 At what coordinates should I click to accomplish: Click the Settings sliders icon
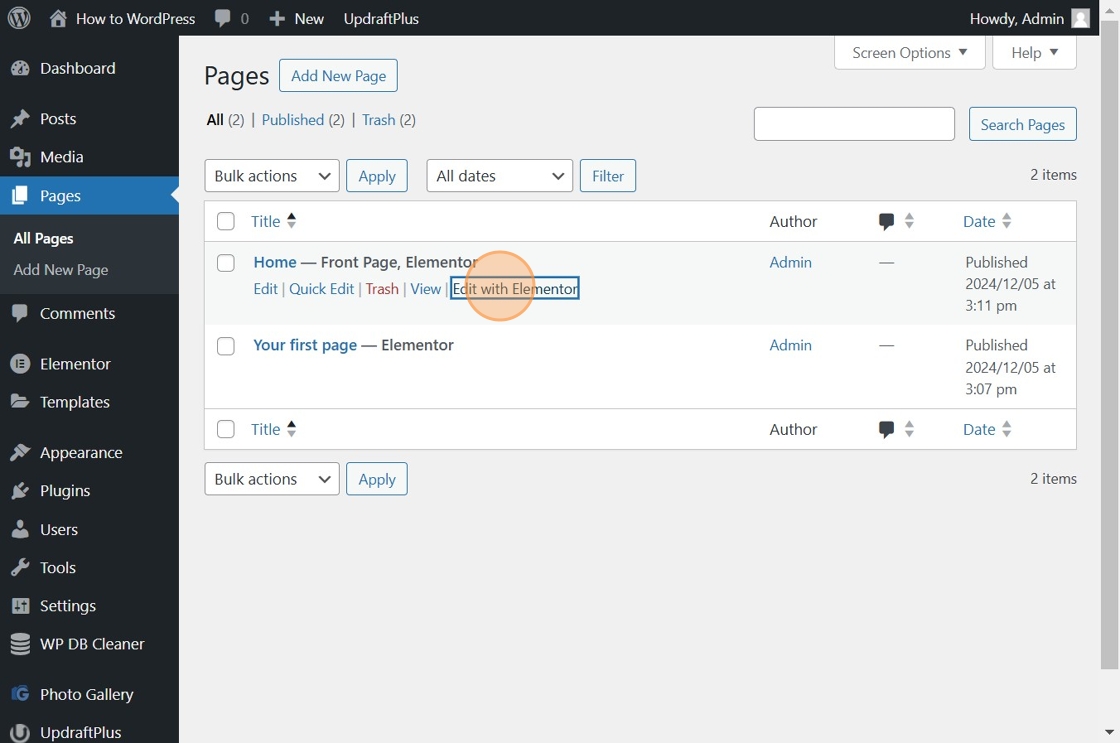[20, 606]
